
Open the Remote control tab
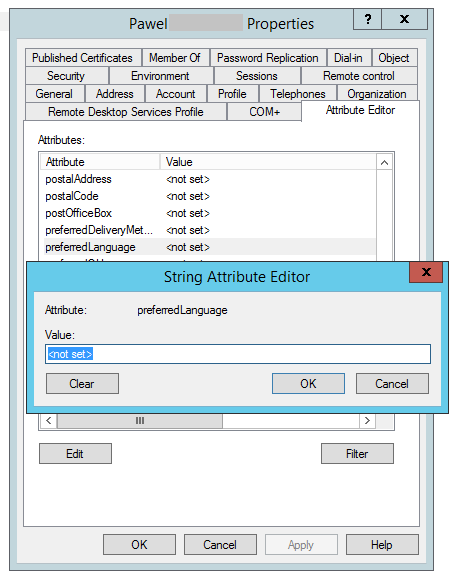(x=359, y=76)
